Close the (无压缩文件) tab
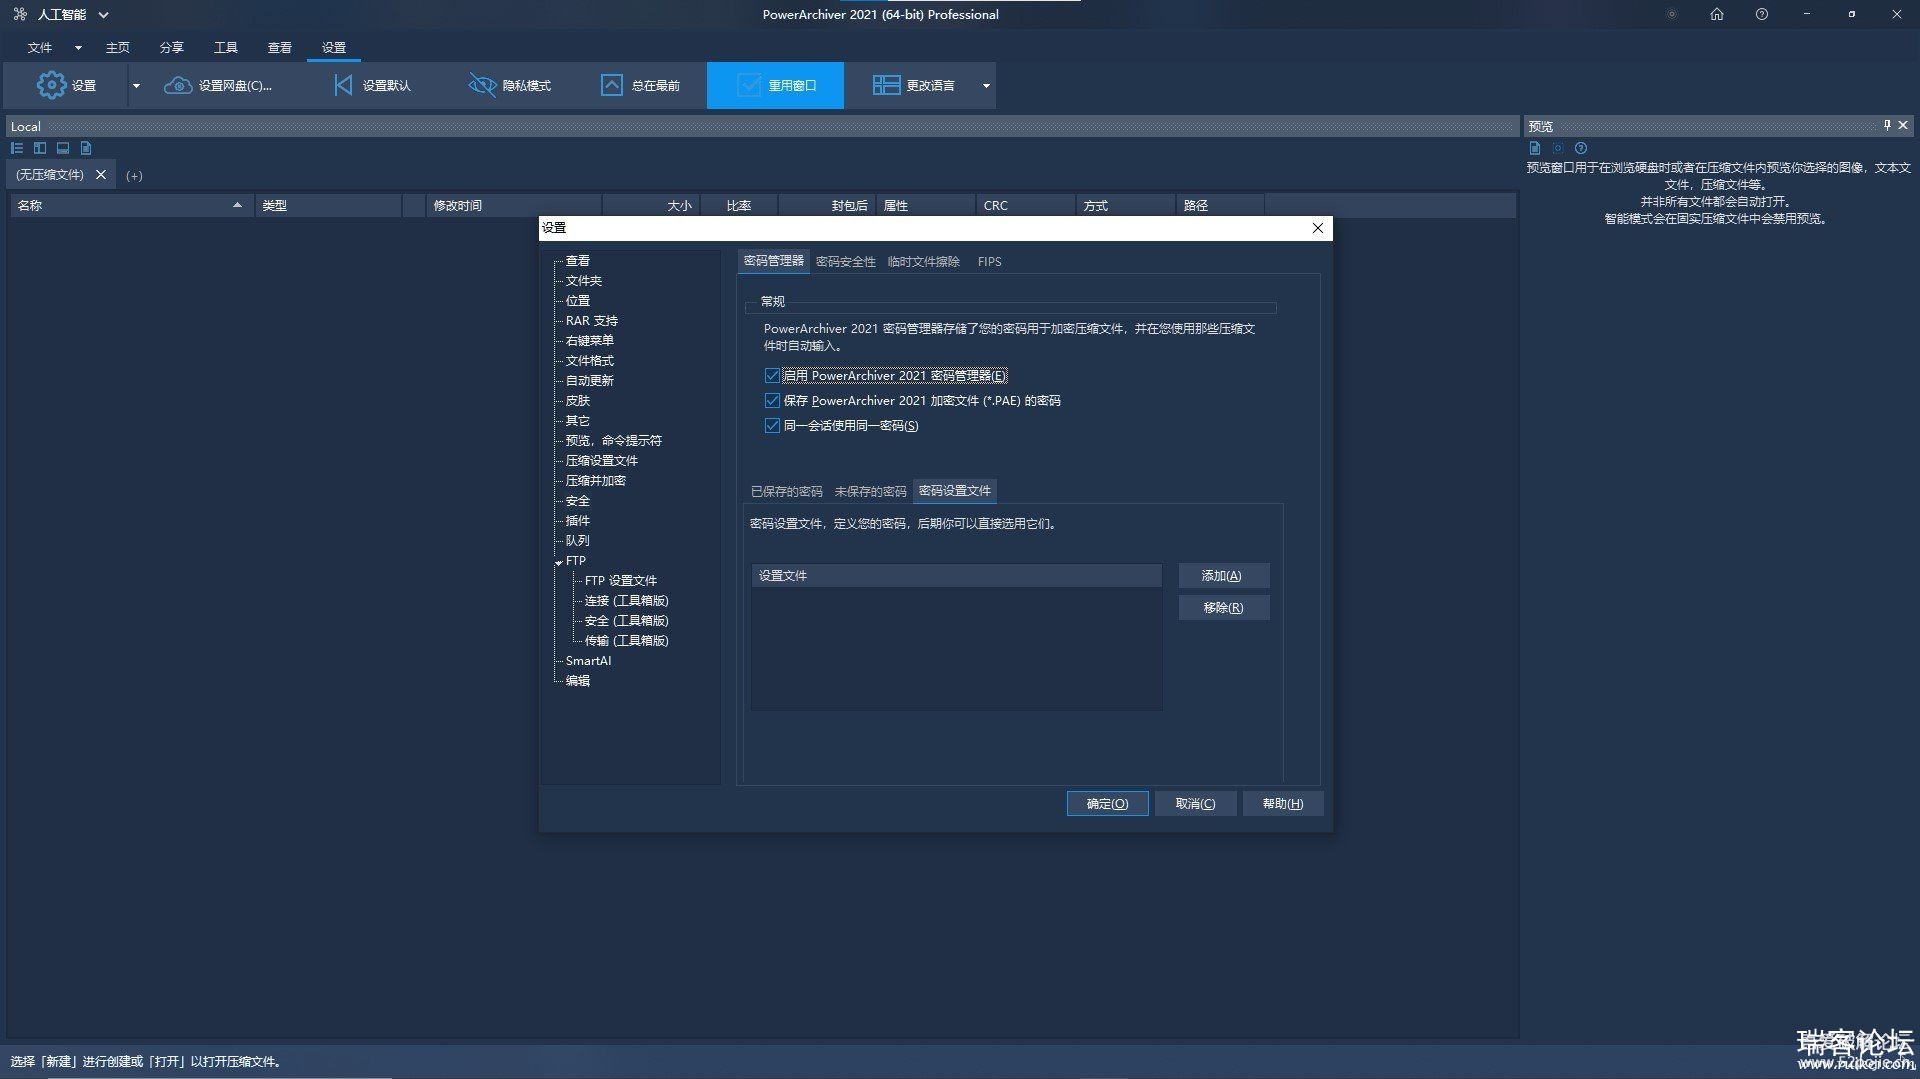This screenshot has width=1920, height=1079. click(x=101, y=175)
